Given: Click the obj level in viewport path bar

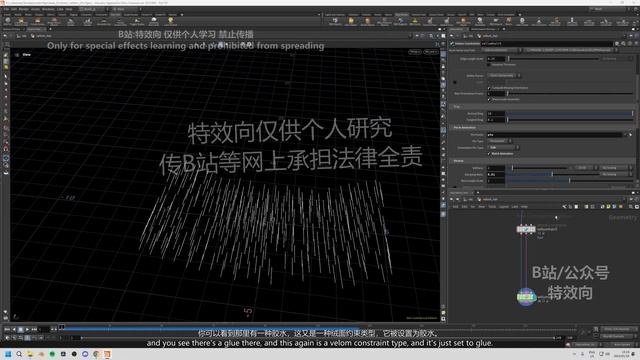Looking at the screenshot, I should pos(23,36).
